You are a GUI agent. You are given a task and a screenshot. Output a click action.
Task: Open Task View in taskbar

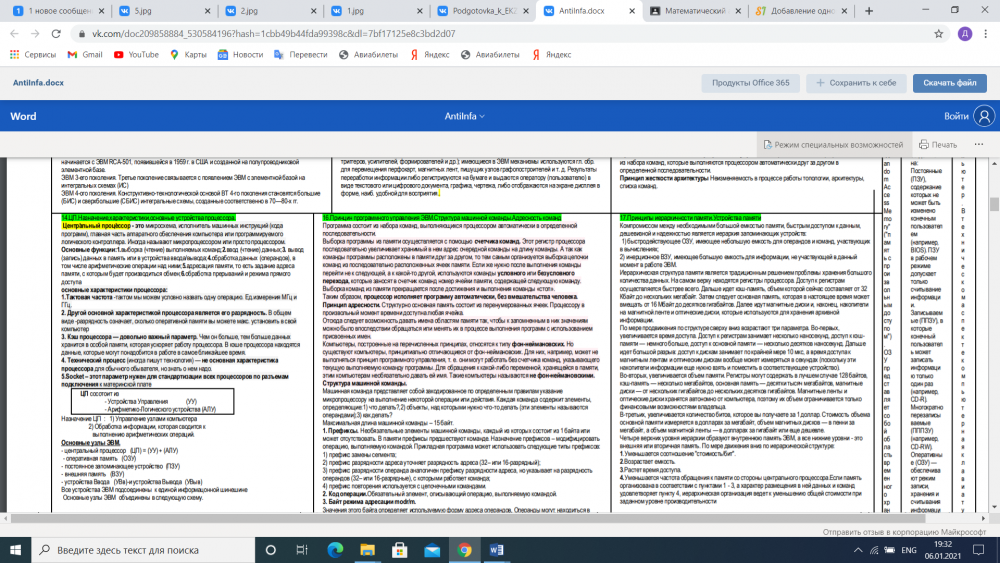[302, 550]
